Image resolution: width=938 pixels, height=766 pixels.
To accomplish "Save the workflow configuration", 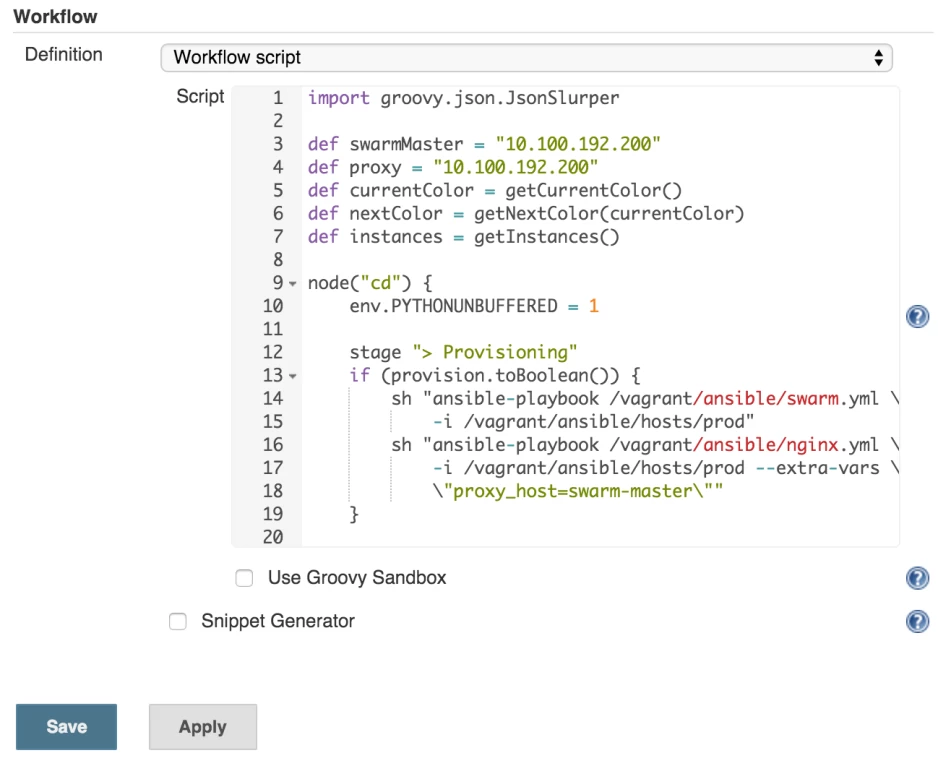I will click(66, 727).
